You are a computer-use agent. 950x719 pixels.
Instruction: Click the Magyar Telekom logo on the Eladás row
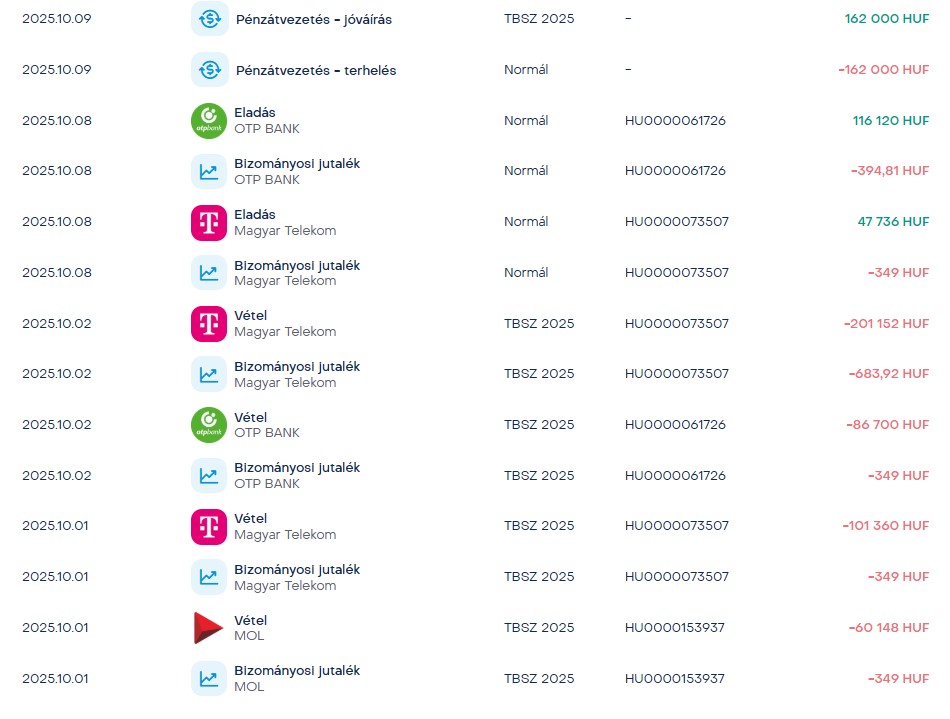209,222
